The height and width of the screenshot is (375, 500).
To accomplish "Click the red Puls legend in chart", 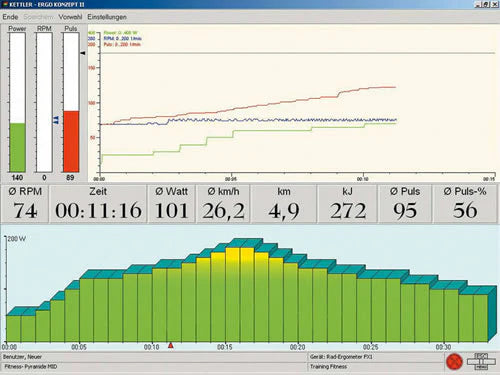I will [x=122, y=44].
